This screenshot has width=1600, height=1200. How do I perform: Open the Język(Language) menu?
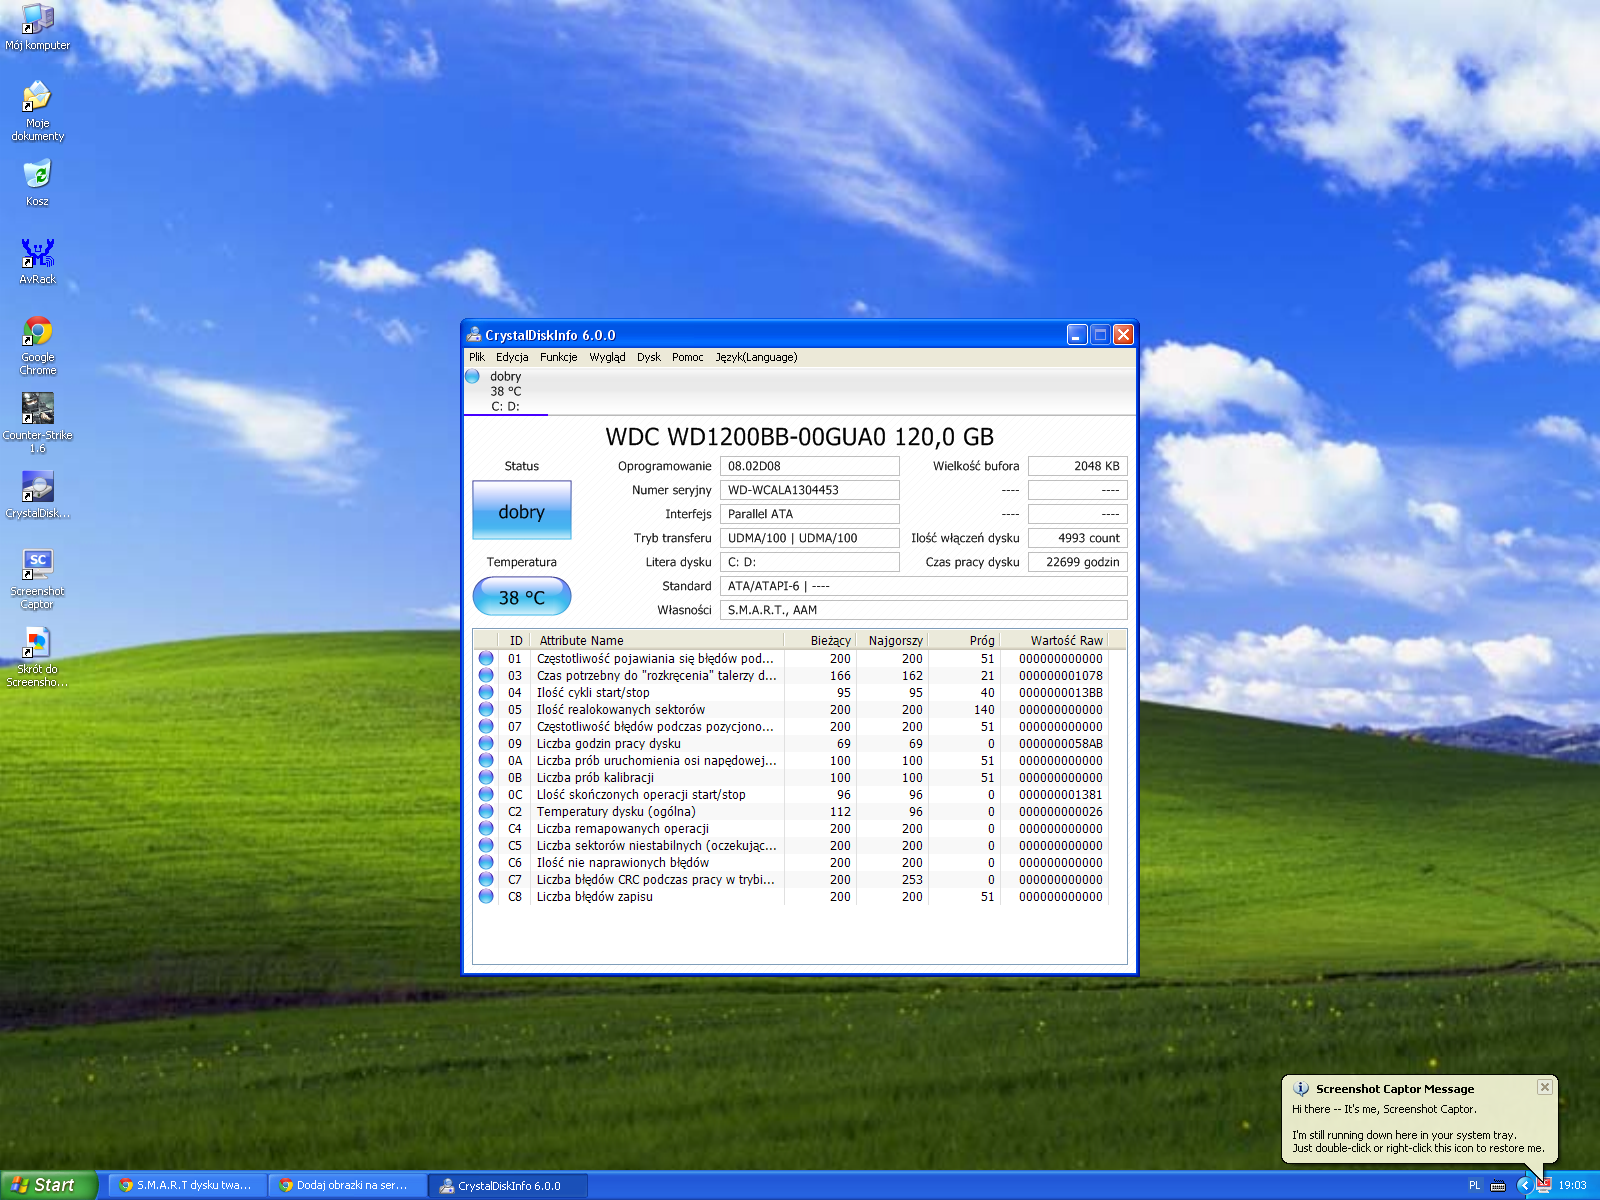click(756, 357)
